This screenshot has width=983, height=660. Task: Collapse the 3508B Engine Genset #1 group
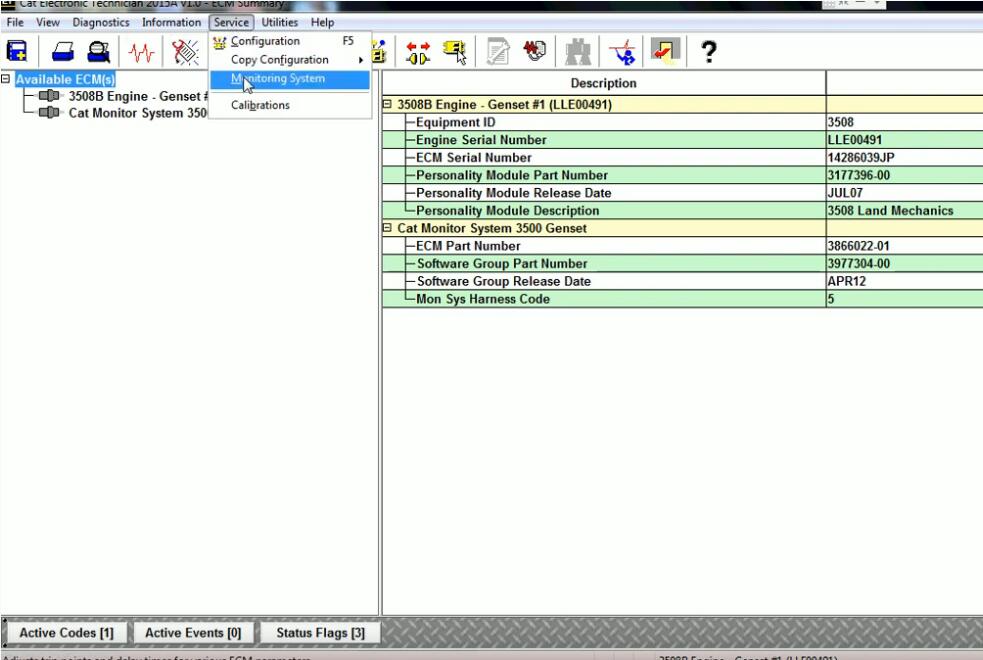pos(387,104)
